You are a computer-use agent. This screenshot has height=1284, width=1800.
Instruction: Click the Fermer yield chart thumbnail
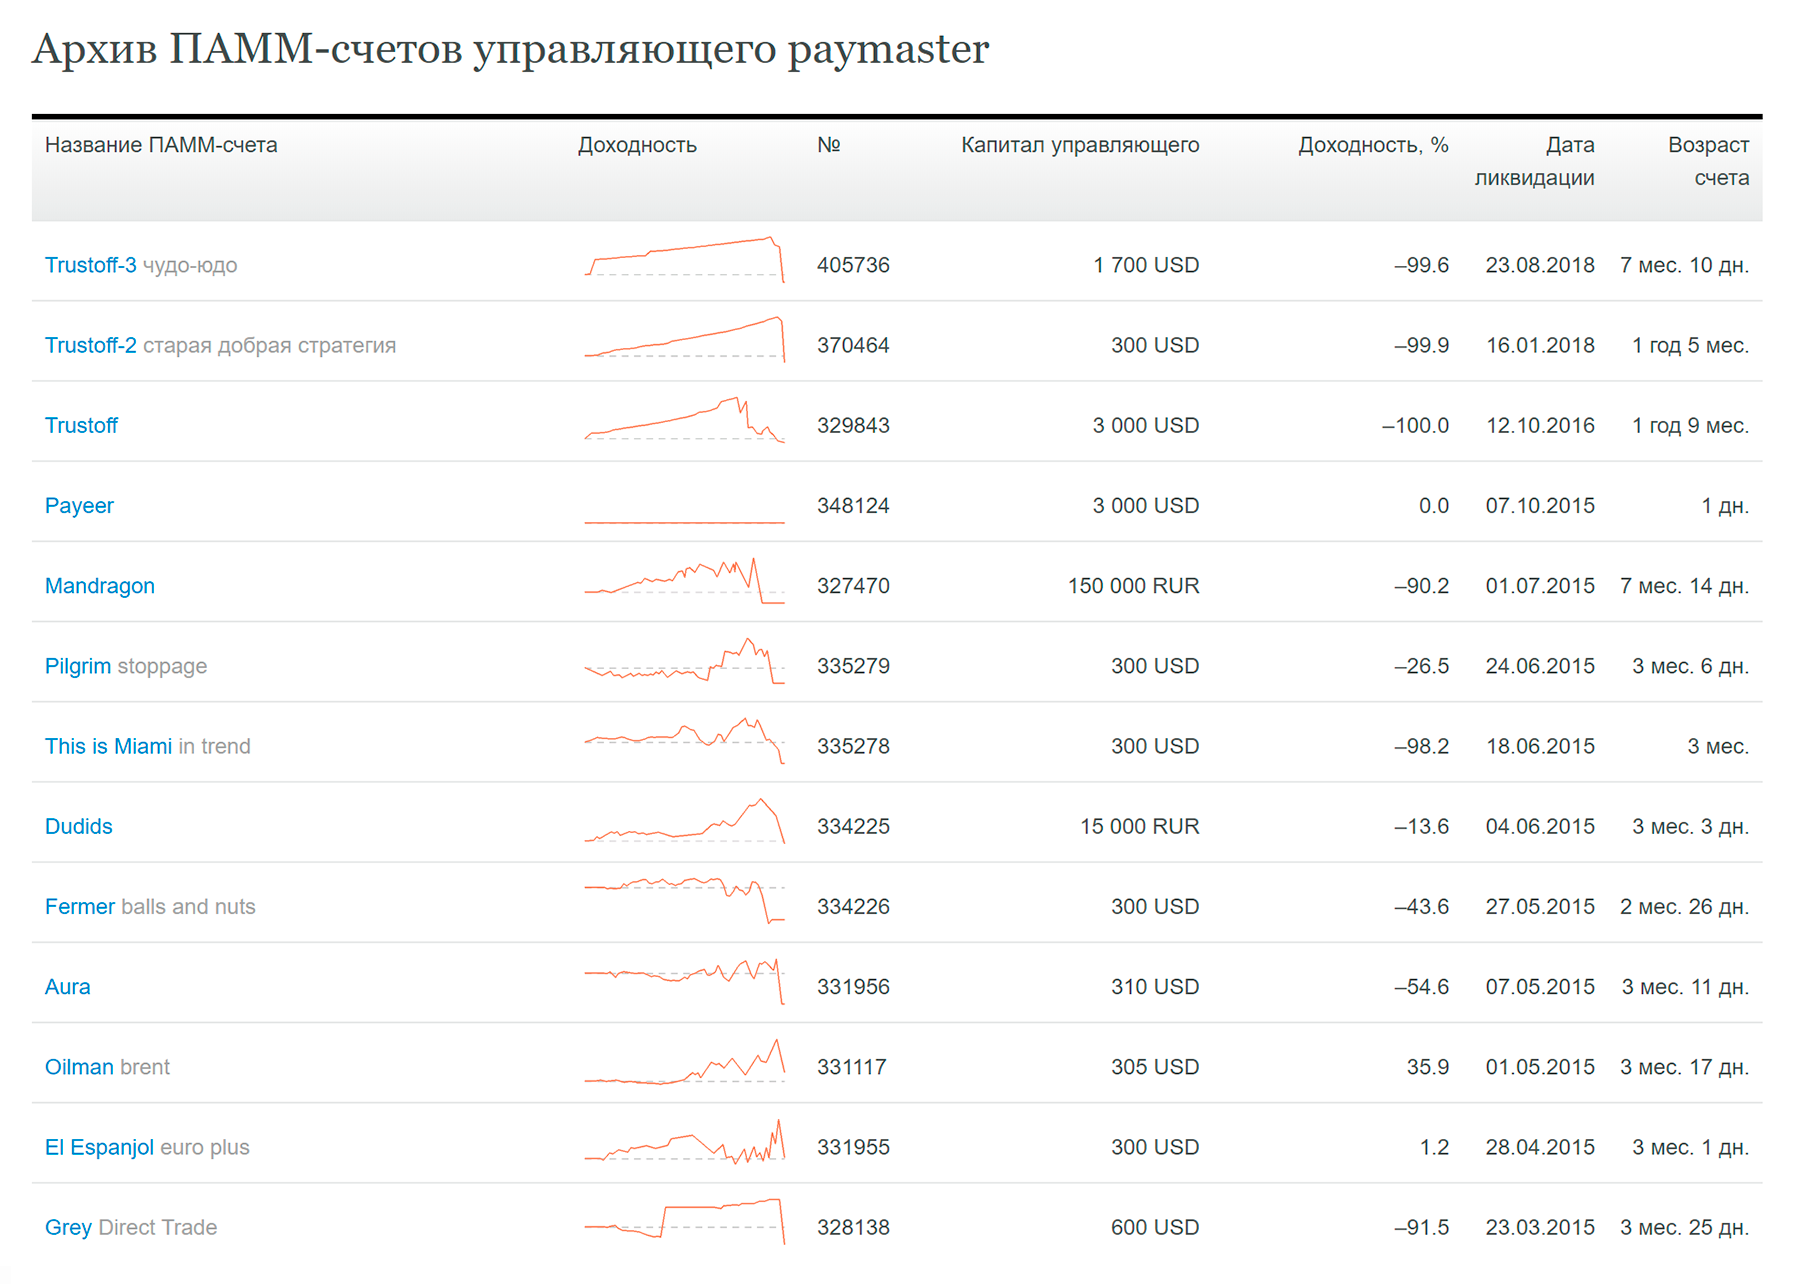coord(685,900)
